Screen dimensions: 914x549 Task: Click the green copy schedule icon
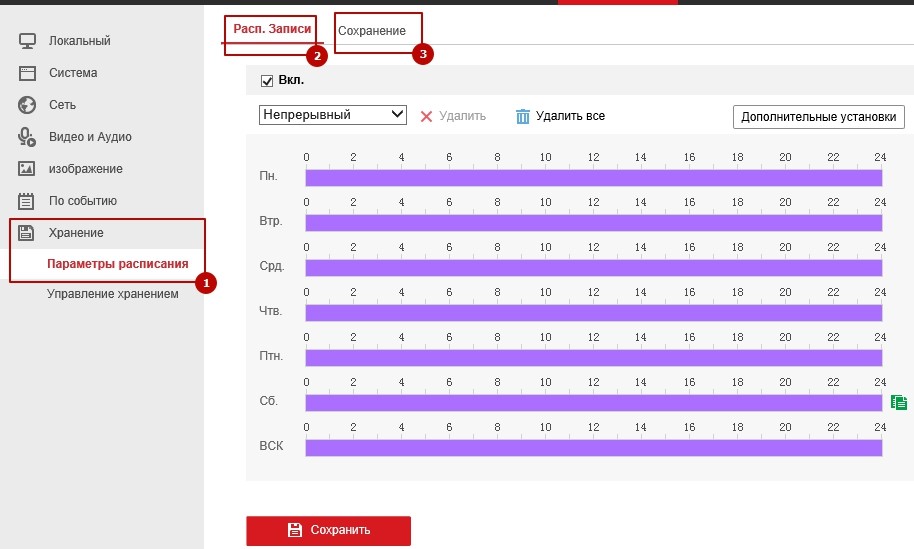pyautogui.click(x=899, y=402)
